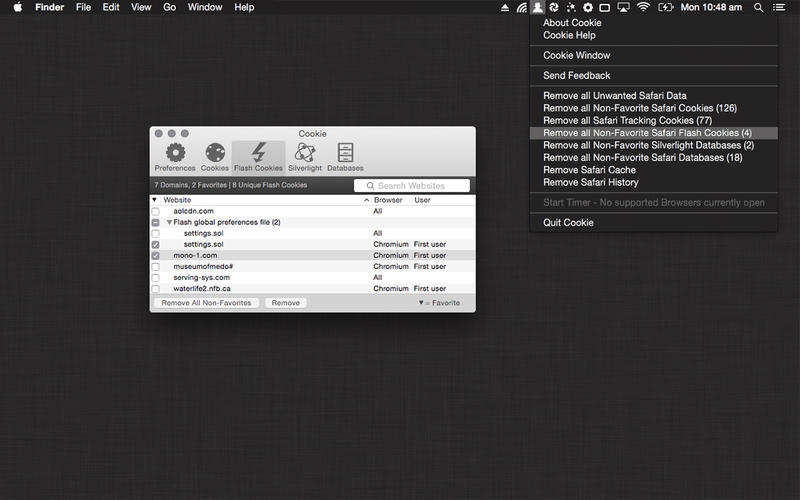Open the Window menu
The height and width of the screenshot is (500, 800).
tap(205, 7)
